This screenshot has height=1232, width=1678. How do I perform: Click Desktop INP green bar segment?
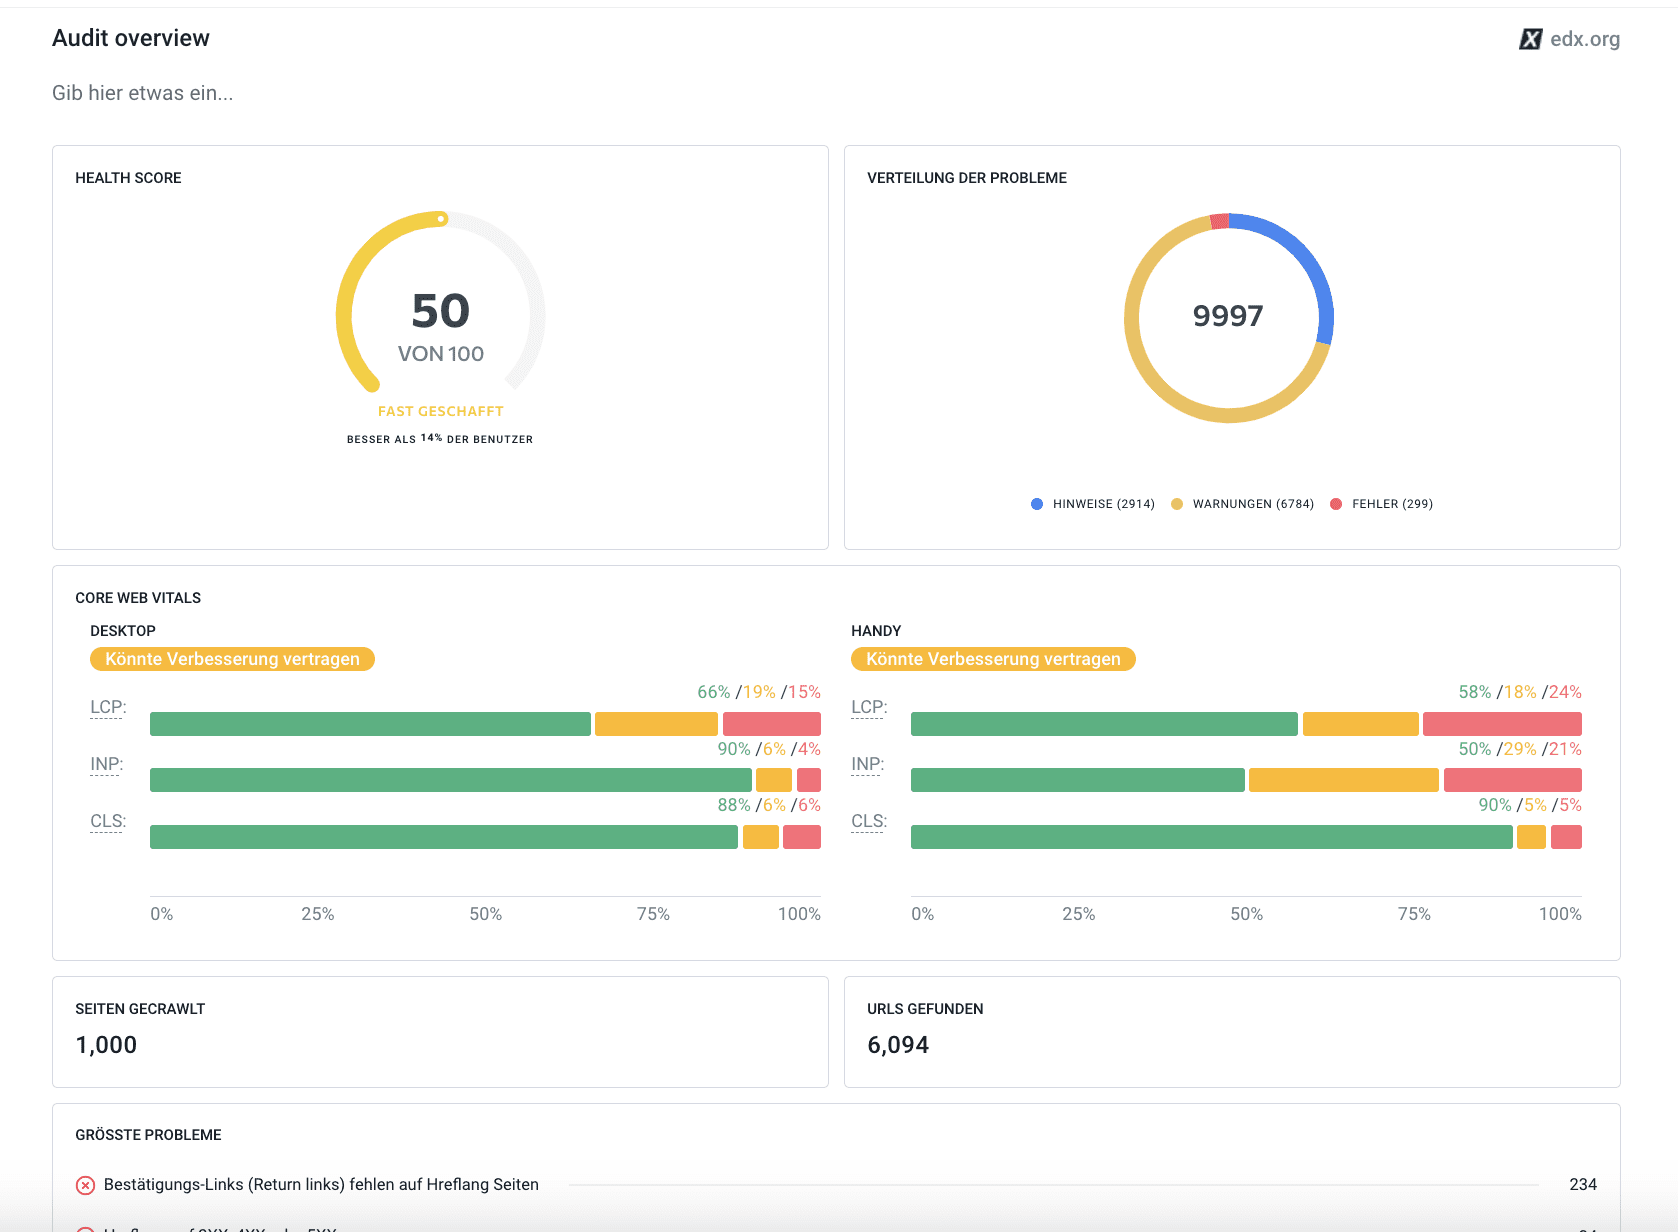click(x=451, y=780)
